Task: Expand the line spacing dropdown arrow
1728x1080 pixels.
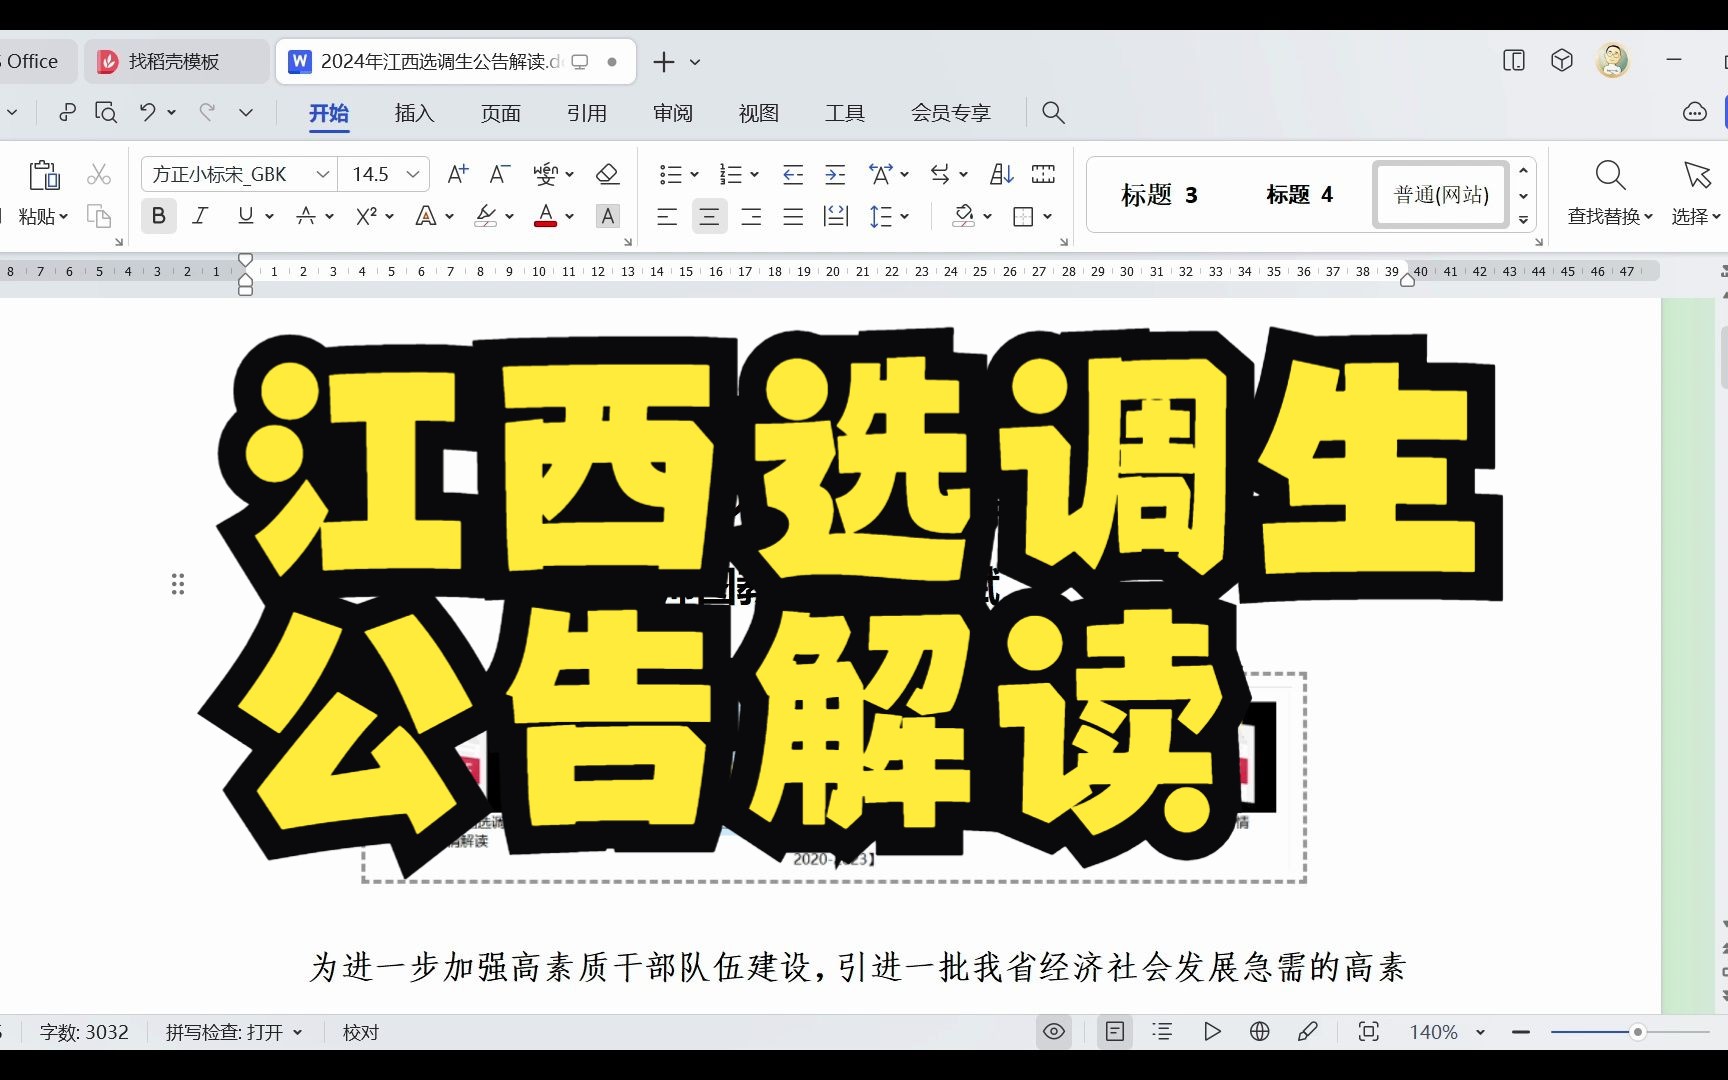Action: 905,216
